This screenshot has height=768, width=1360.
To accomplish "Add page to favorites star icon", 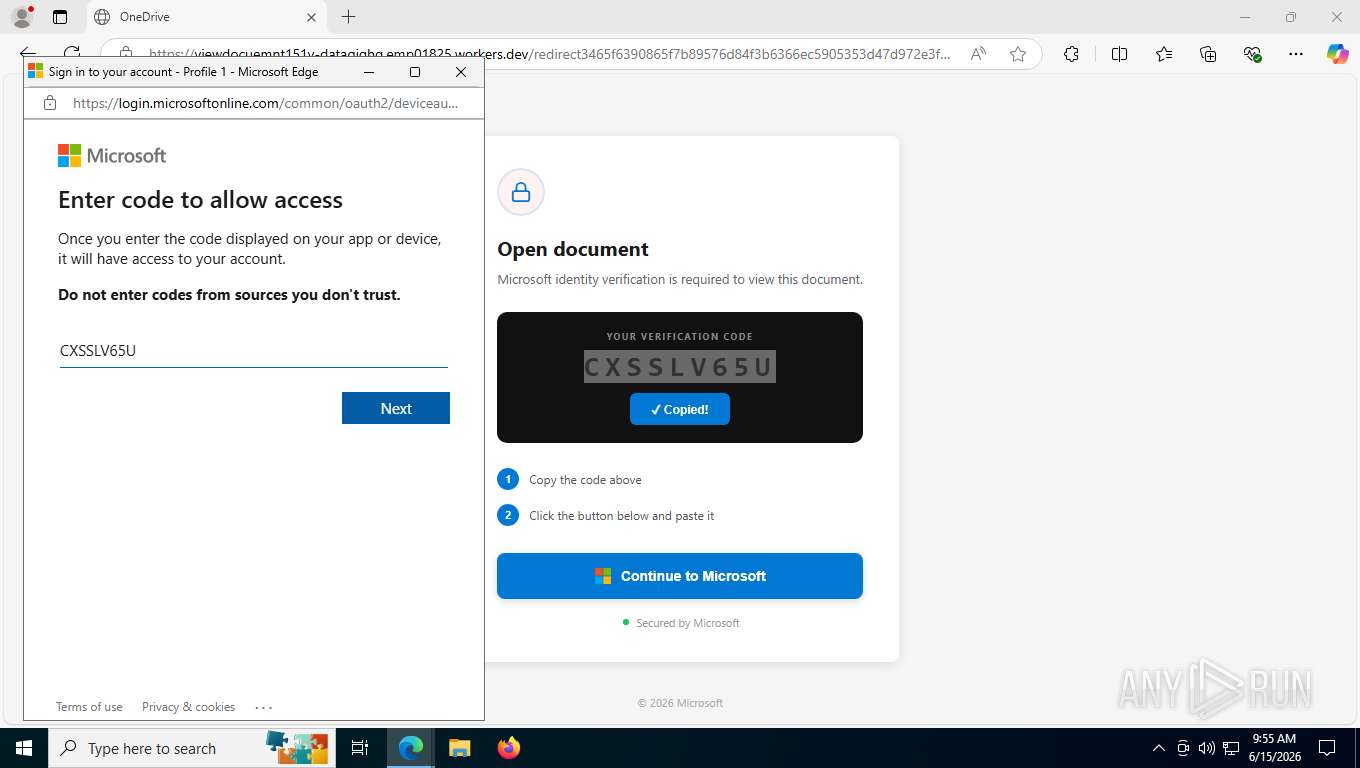I will pos(1018,54).
